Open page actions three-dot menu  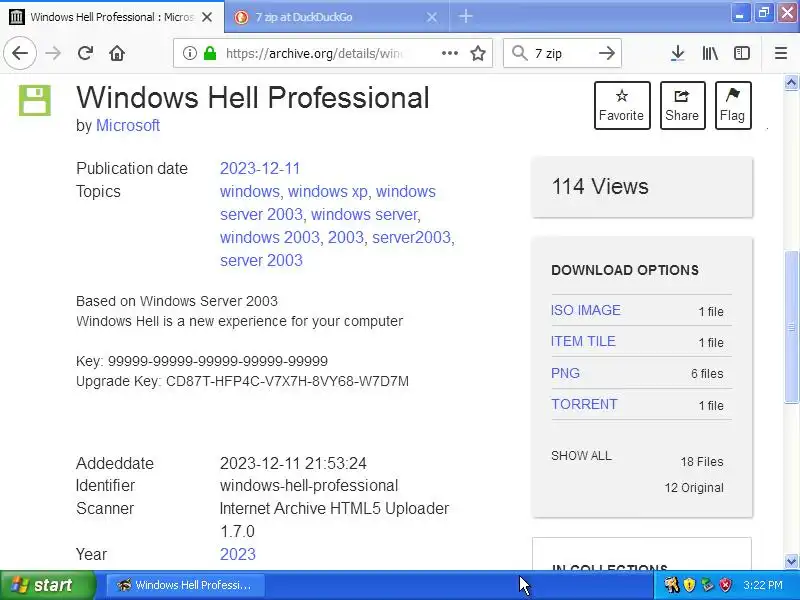pyautogui.click(x=449, y=53)
